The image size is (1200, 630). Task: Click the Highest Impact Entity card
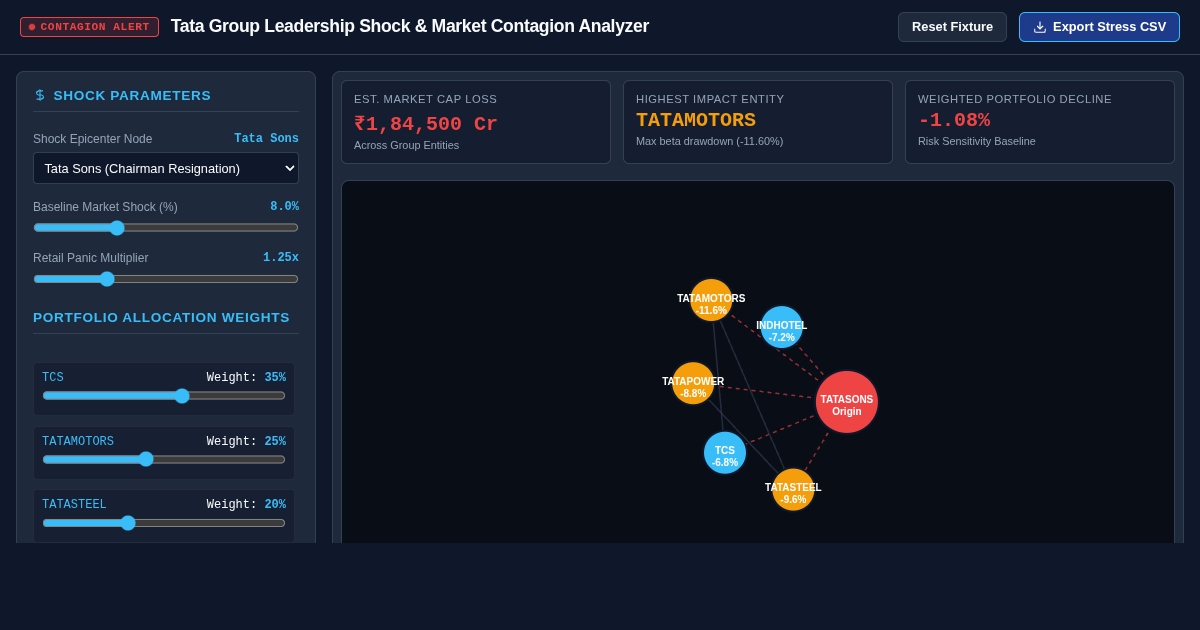758,122
